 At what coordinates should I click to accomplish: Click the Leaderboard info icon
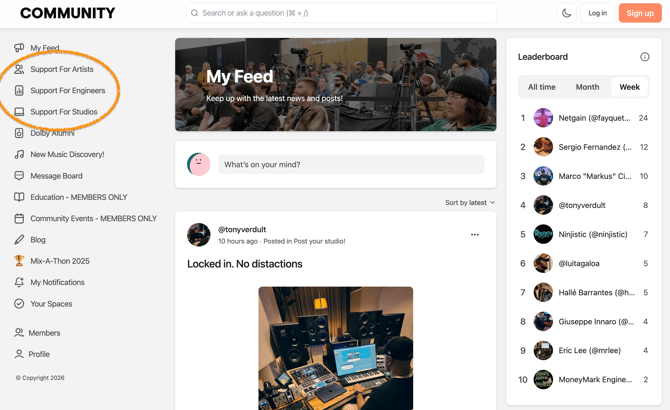pyautogui.click(x=644, y=57)
